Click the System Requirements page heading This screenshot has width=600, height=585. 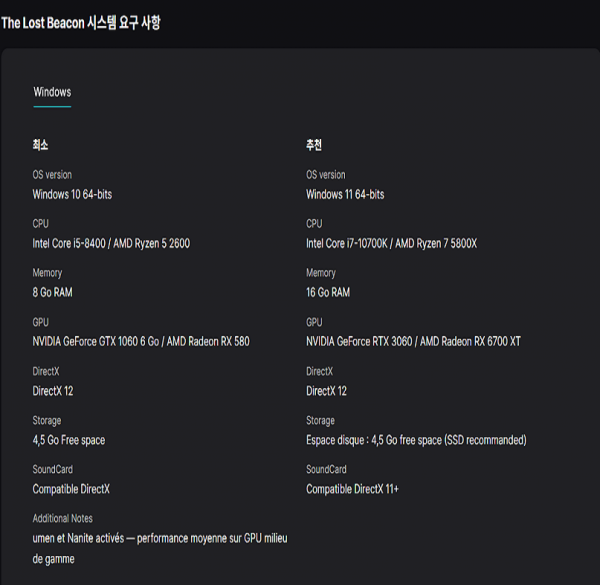(81, 22)
